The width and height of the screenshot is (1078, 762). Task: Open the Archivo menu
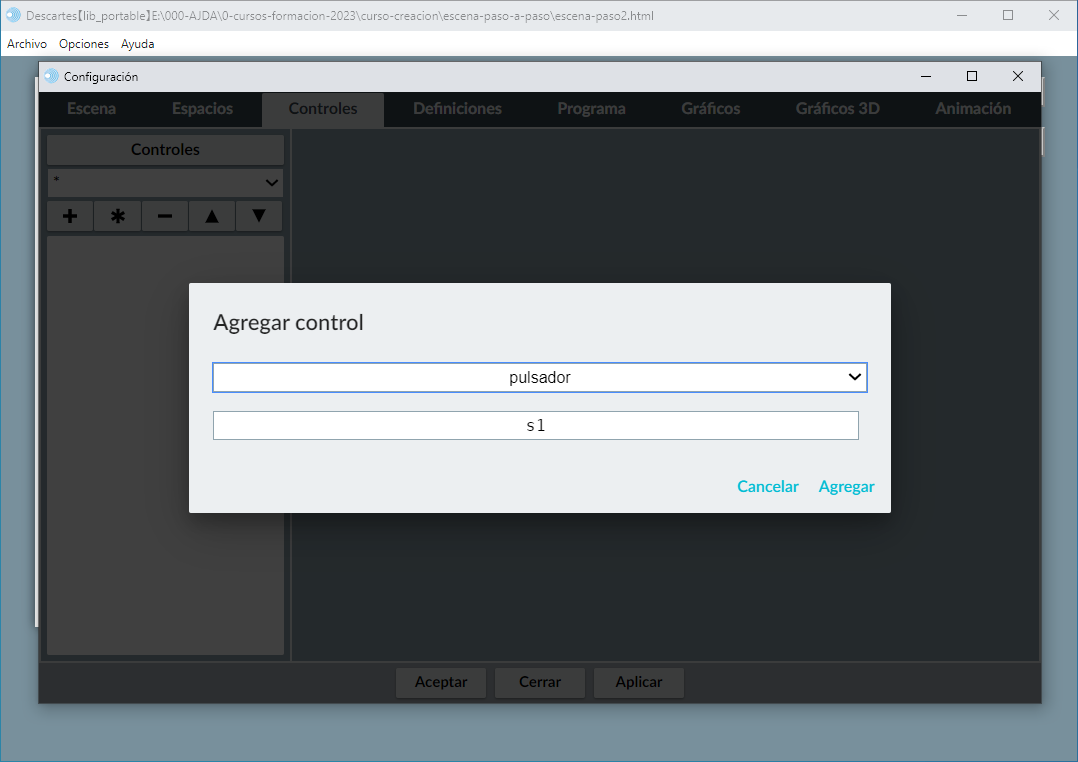[27, 44]
